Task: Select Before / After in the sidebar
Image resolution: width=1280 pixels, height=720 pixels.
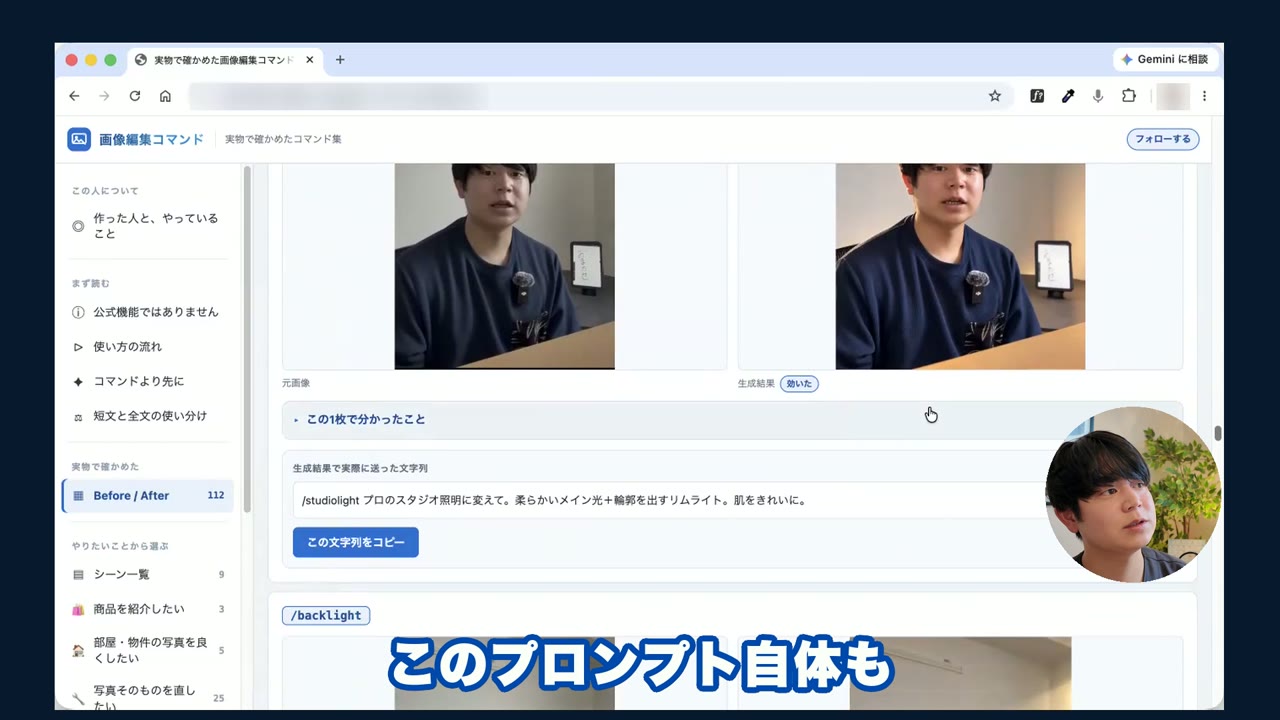Action: (x=147, y=496)
